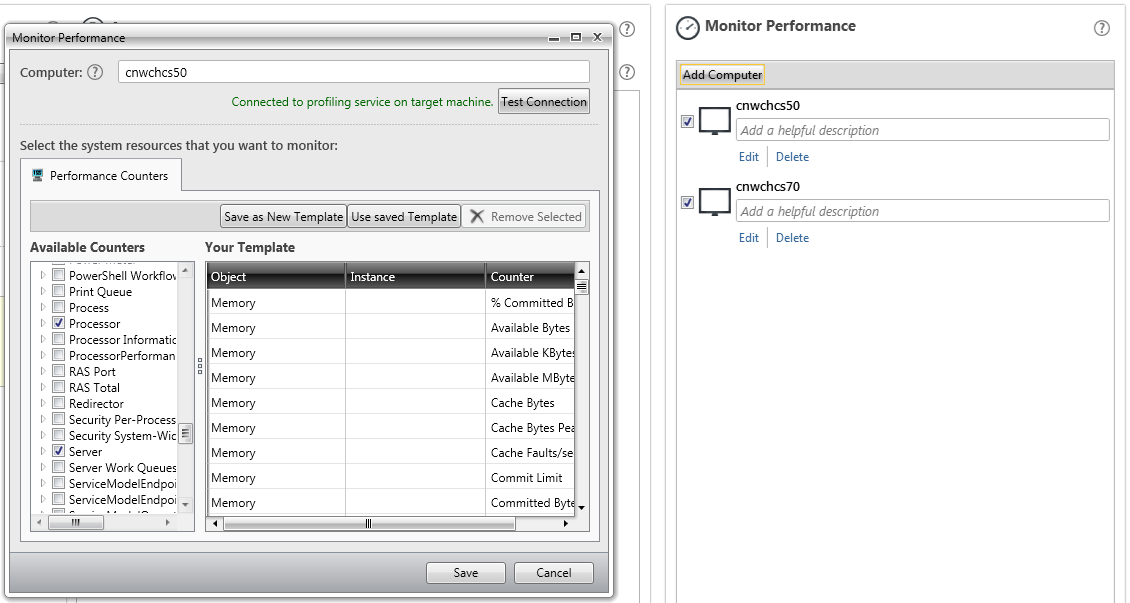Click the cnwchcs50 computer monitor icon
This screenshot has width=1130, height=603.
click(x=715, y=121)
